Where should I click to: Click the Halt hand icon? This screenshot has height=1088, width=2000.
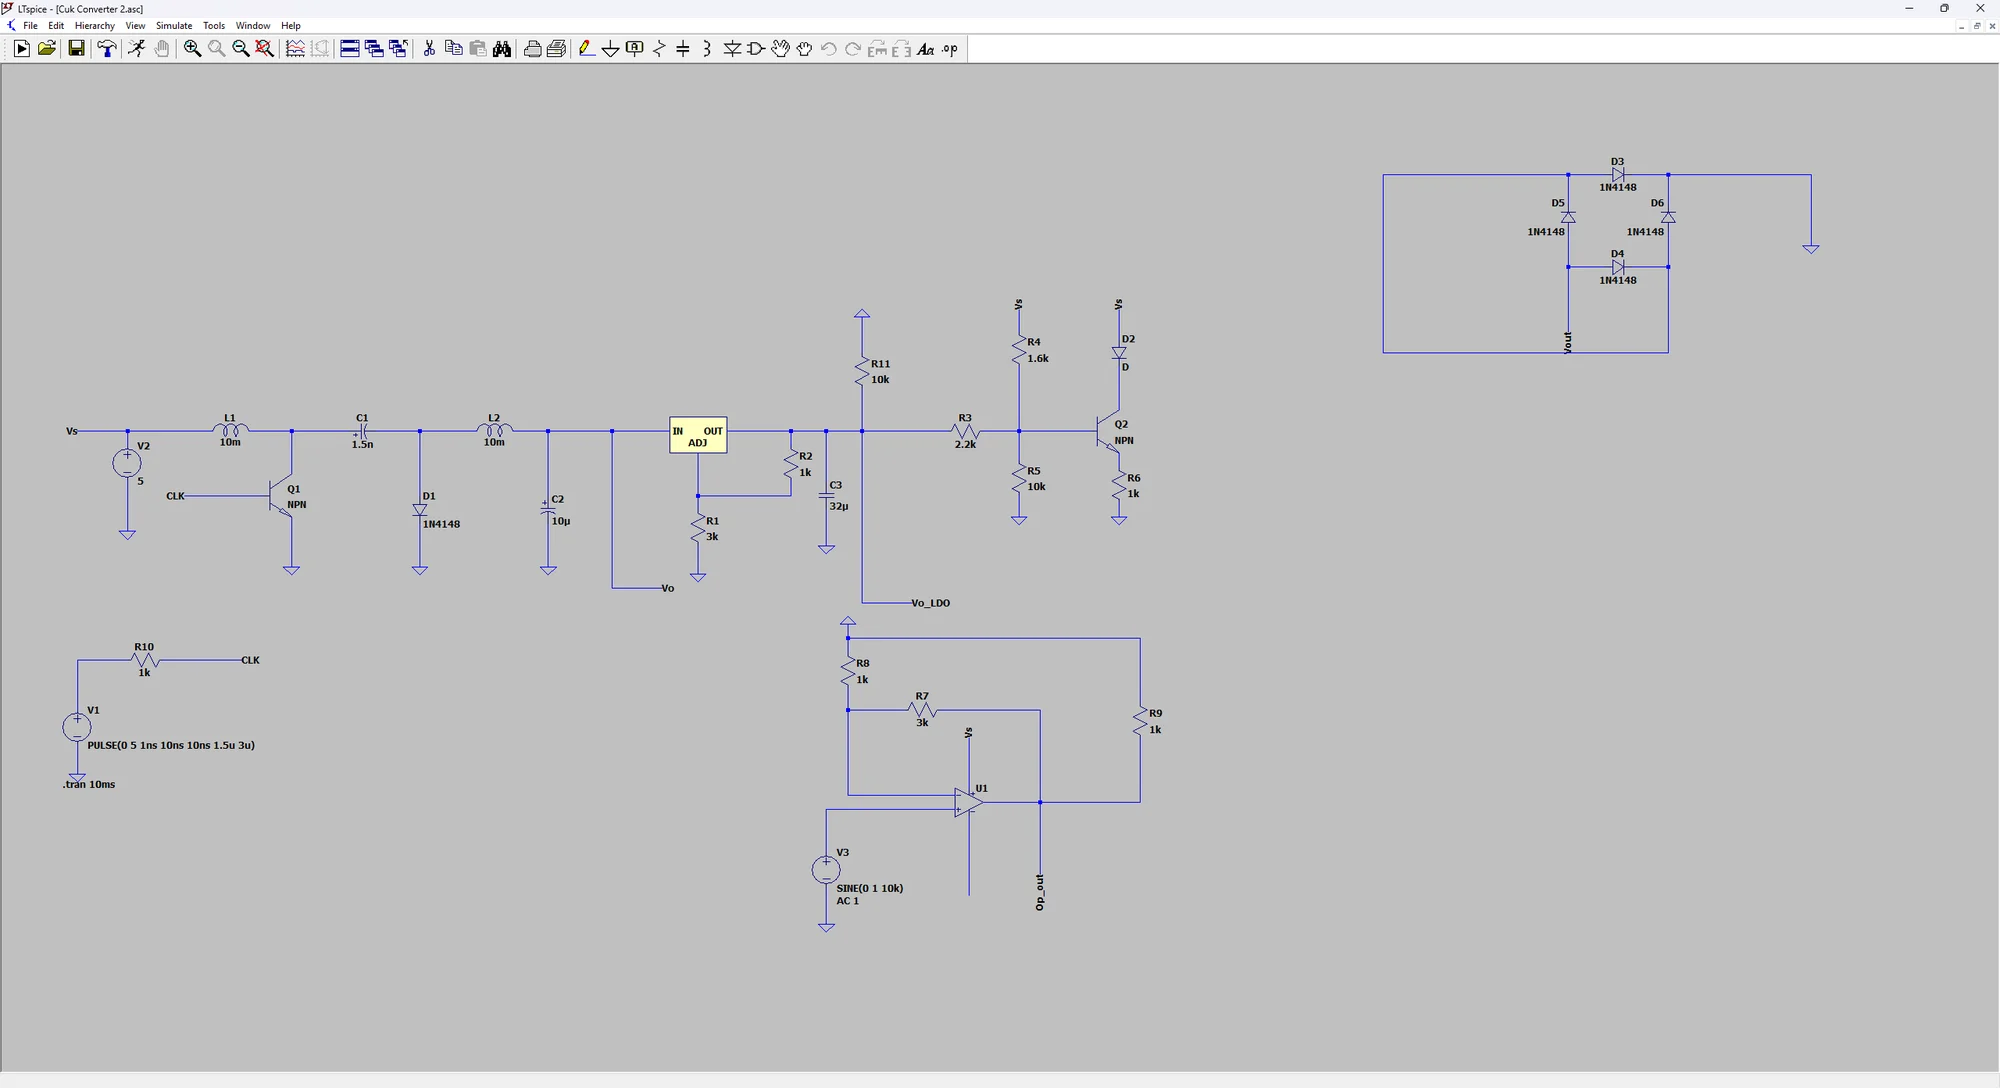point(161,49)
